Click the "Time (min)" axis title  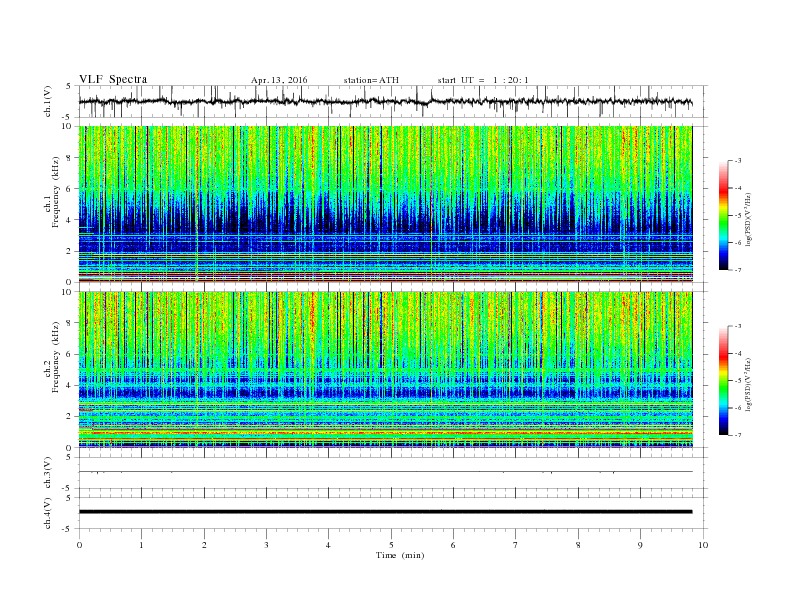pyautogui.click(x=400, y=555)
